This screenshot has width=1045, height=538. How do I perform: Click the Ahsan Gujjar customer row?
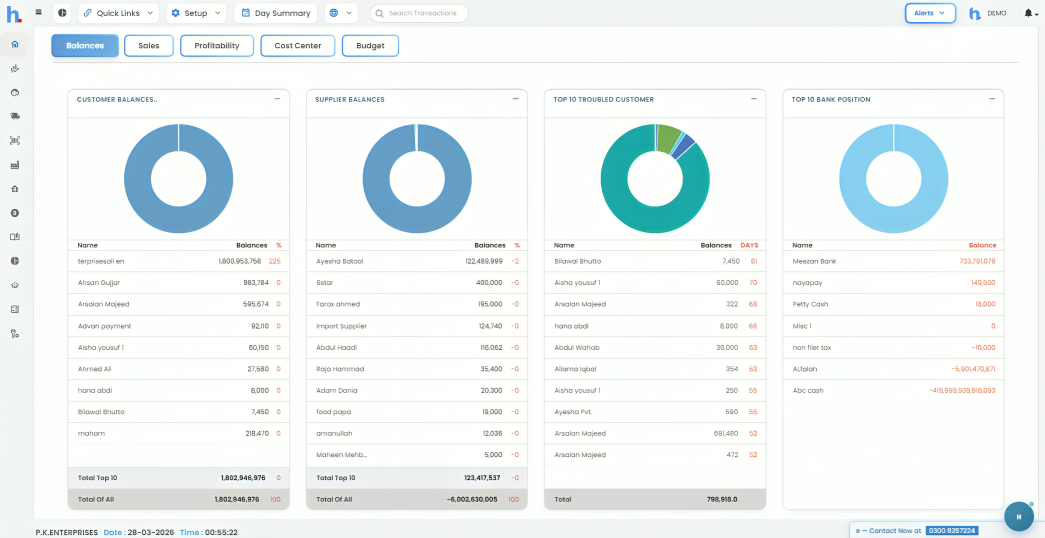(x=179, y=283)
